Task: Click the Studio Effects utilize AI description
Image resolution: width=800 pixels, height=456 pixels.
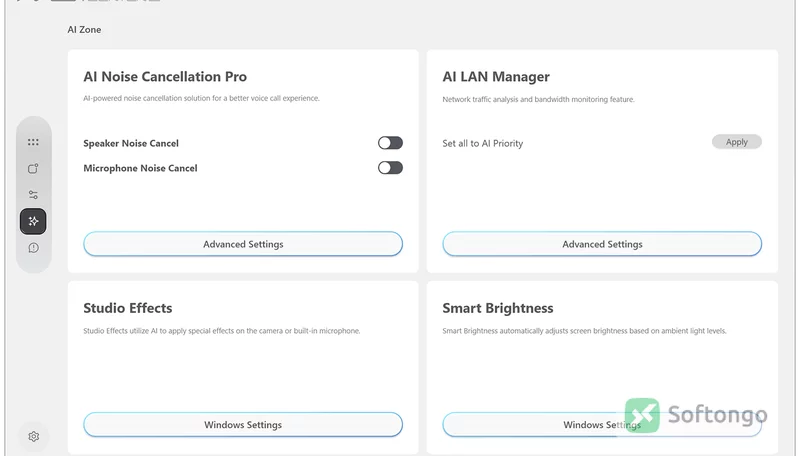Action: click(x=221, y=331)
